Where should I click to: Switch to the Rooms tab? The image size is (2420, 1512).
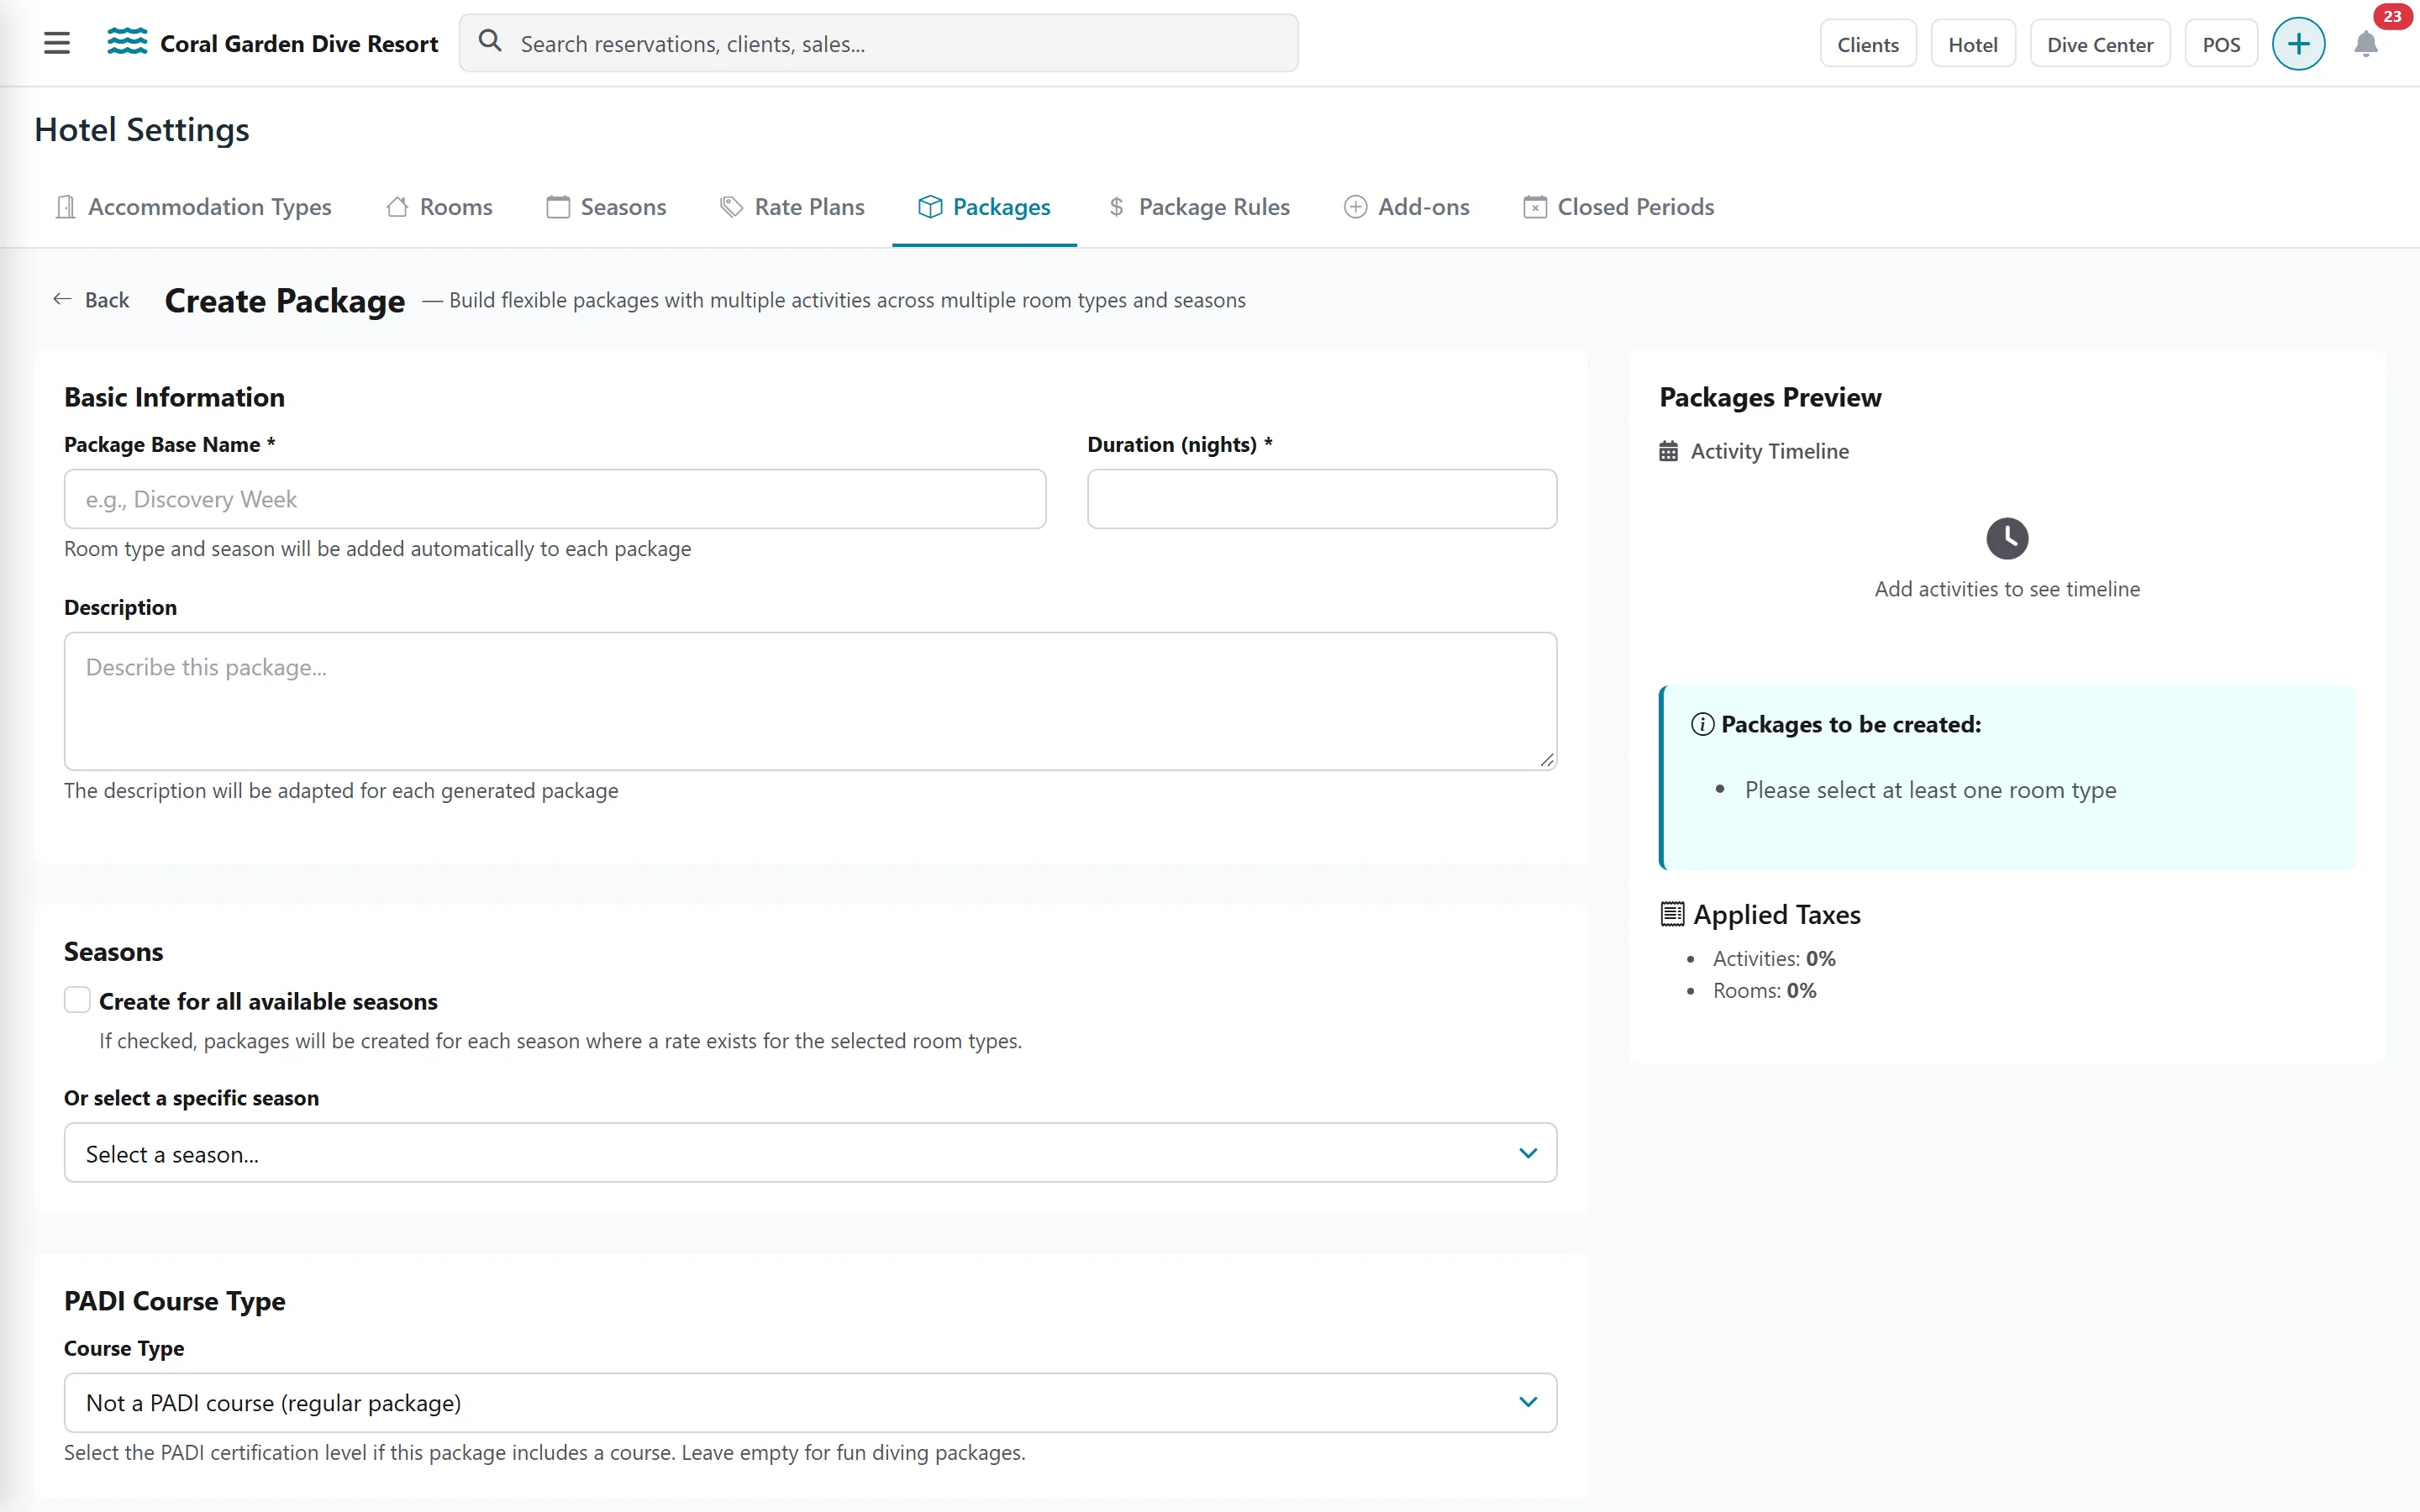439,207
